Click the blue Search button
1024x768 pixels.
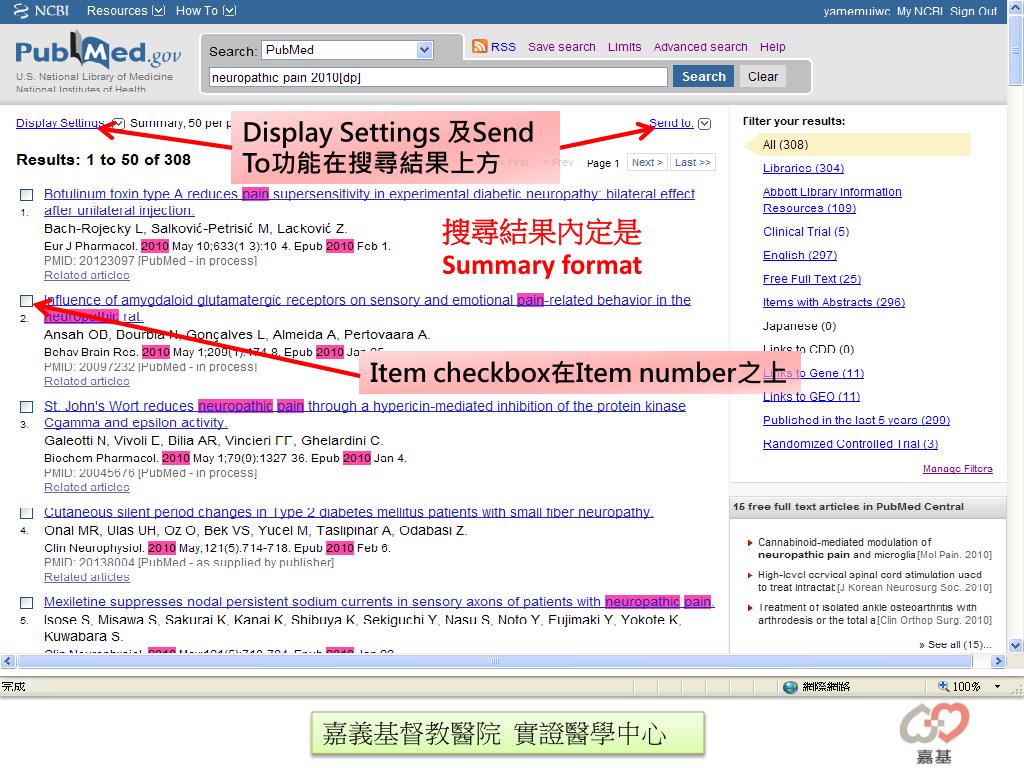coord(703,76)
